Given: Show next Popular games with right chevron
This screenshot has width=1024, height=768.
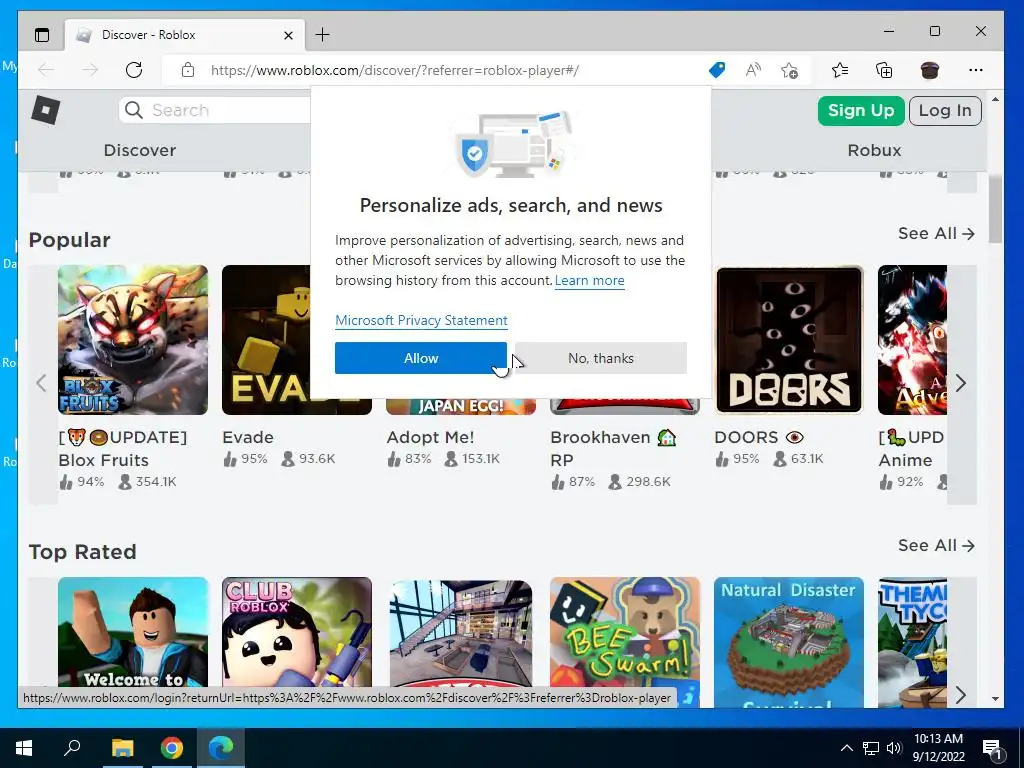Looking at the screenshot, I should [961, 383].
